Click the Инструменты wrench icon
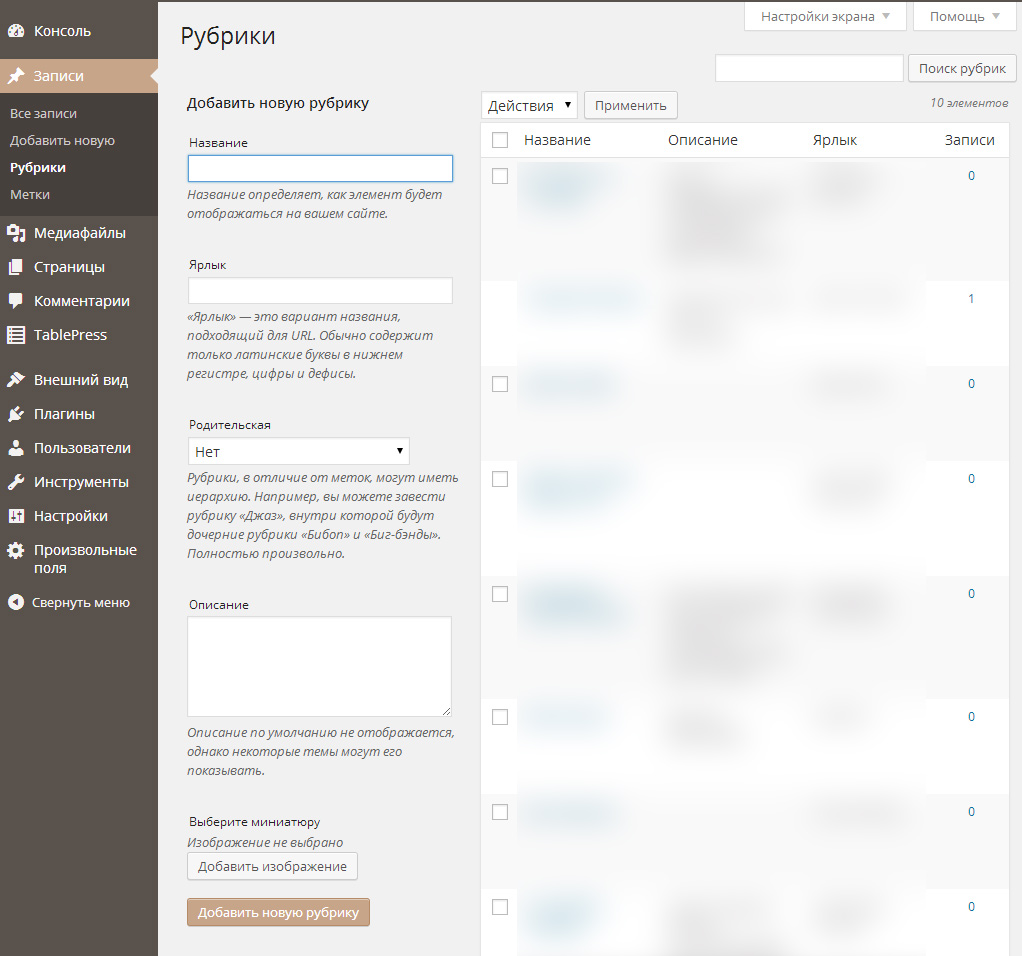The image size is (1022, 956). point(16,482)
